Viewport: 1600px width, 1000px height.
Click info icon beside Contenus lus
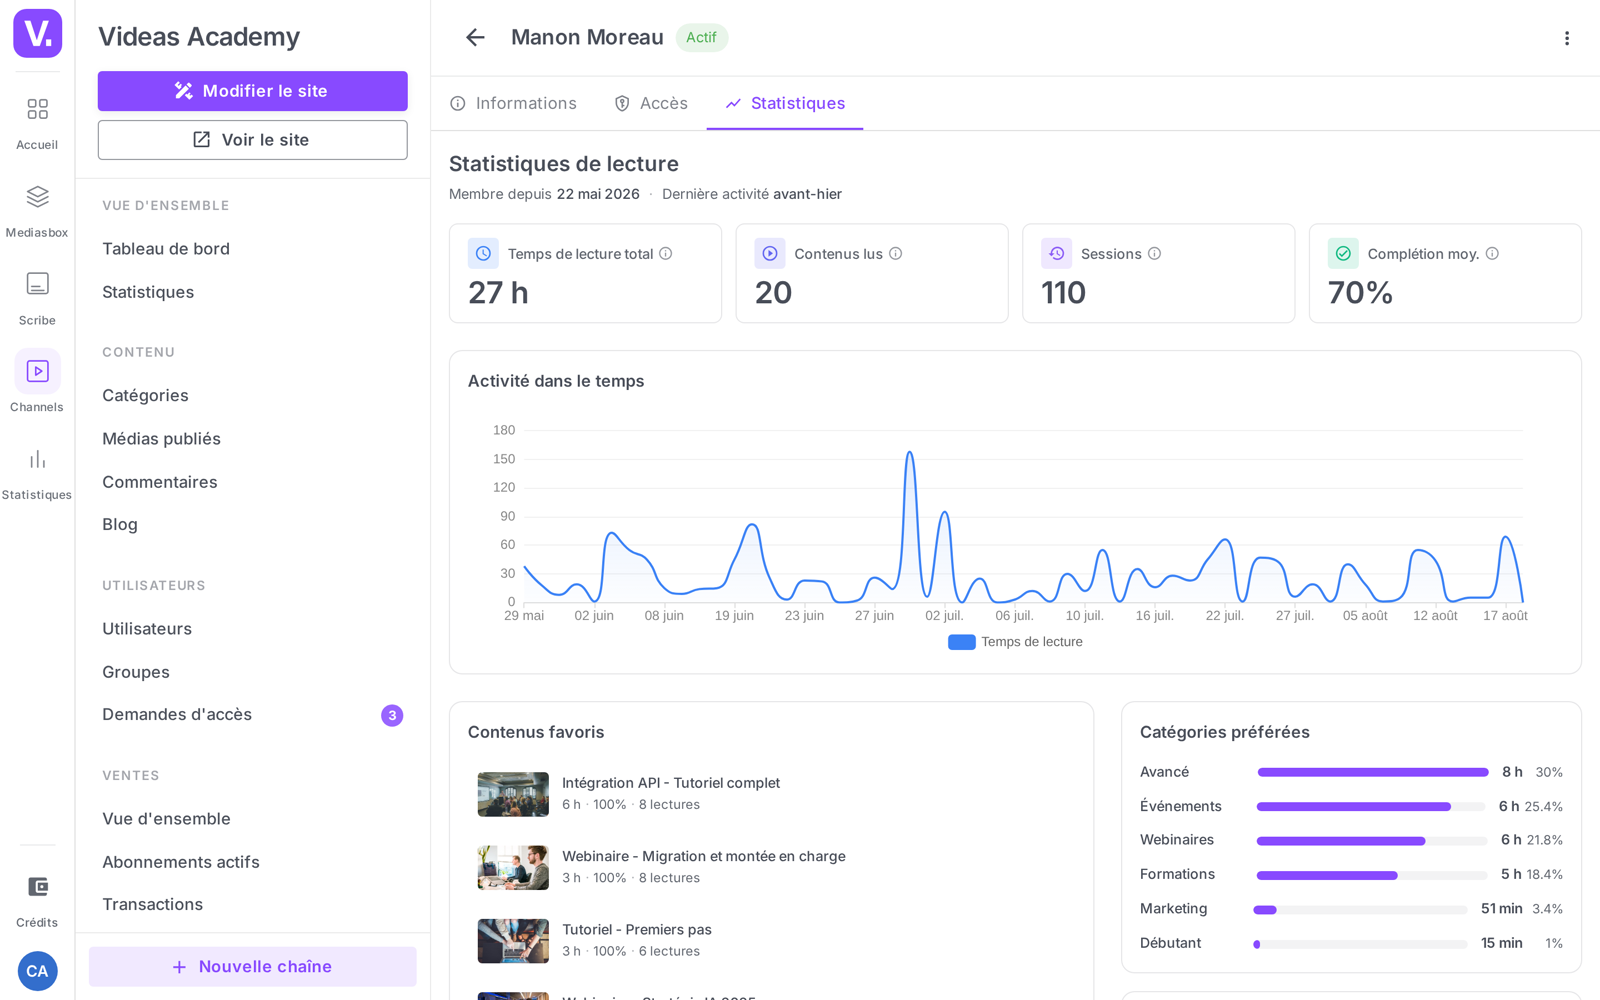coord(896,254)
